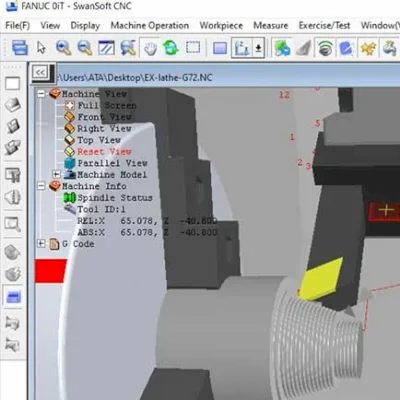This screenshot has width=400, height=400.
Task: Click the sidebar icon right below the highlighted blue one
Action: pos(13,323)
